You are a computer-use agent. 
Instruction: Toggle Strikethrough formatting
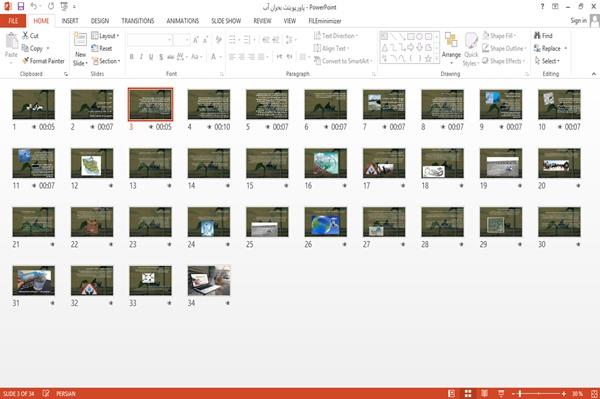pyautogui.click(x=171, y=57)
